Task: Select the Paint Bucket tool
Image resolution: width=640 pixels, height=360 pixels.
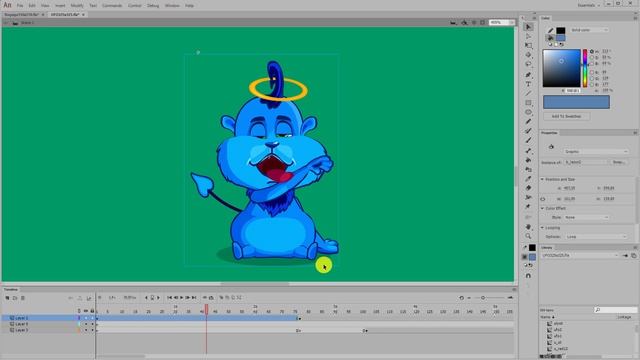Action: point(528,160)
